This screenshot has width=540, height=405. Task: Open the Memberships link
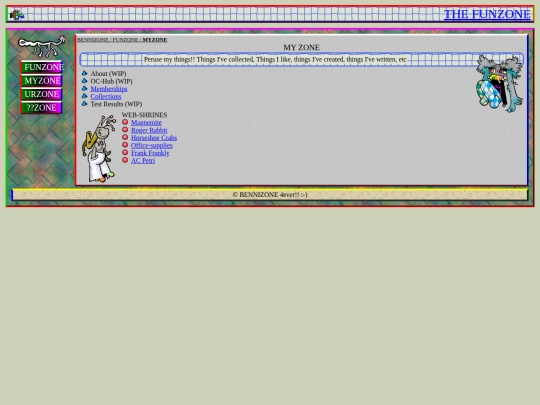pos(109,89)
